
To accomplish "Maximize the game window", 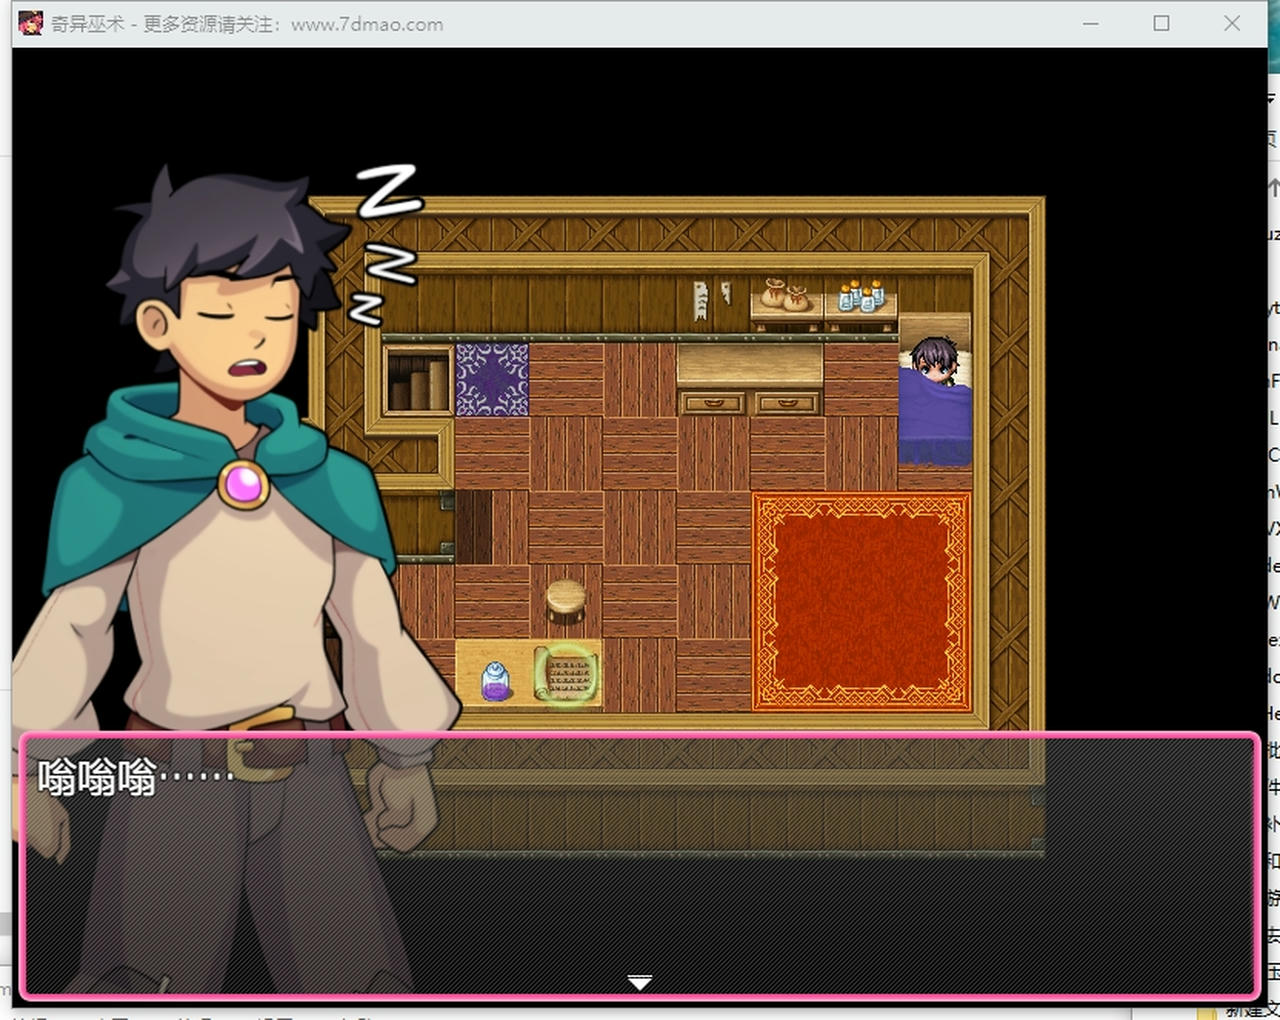I will click(1161, 23).
